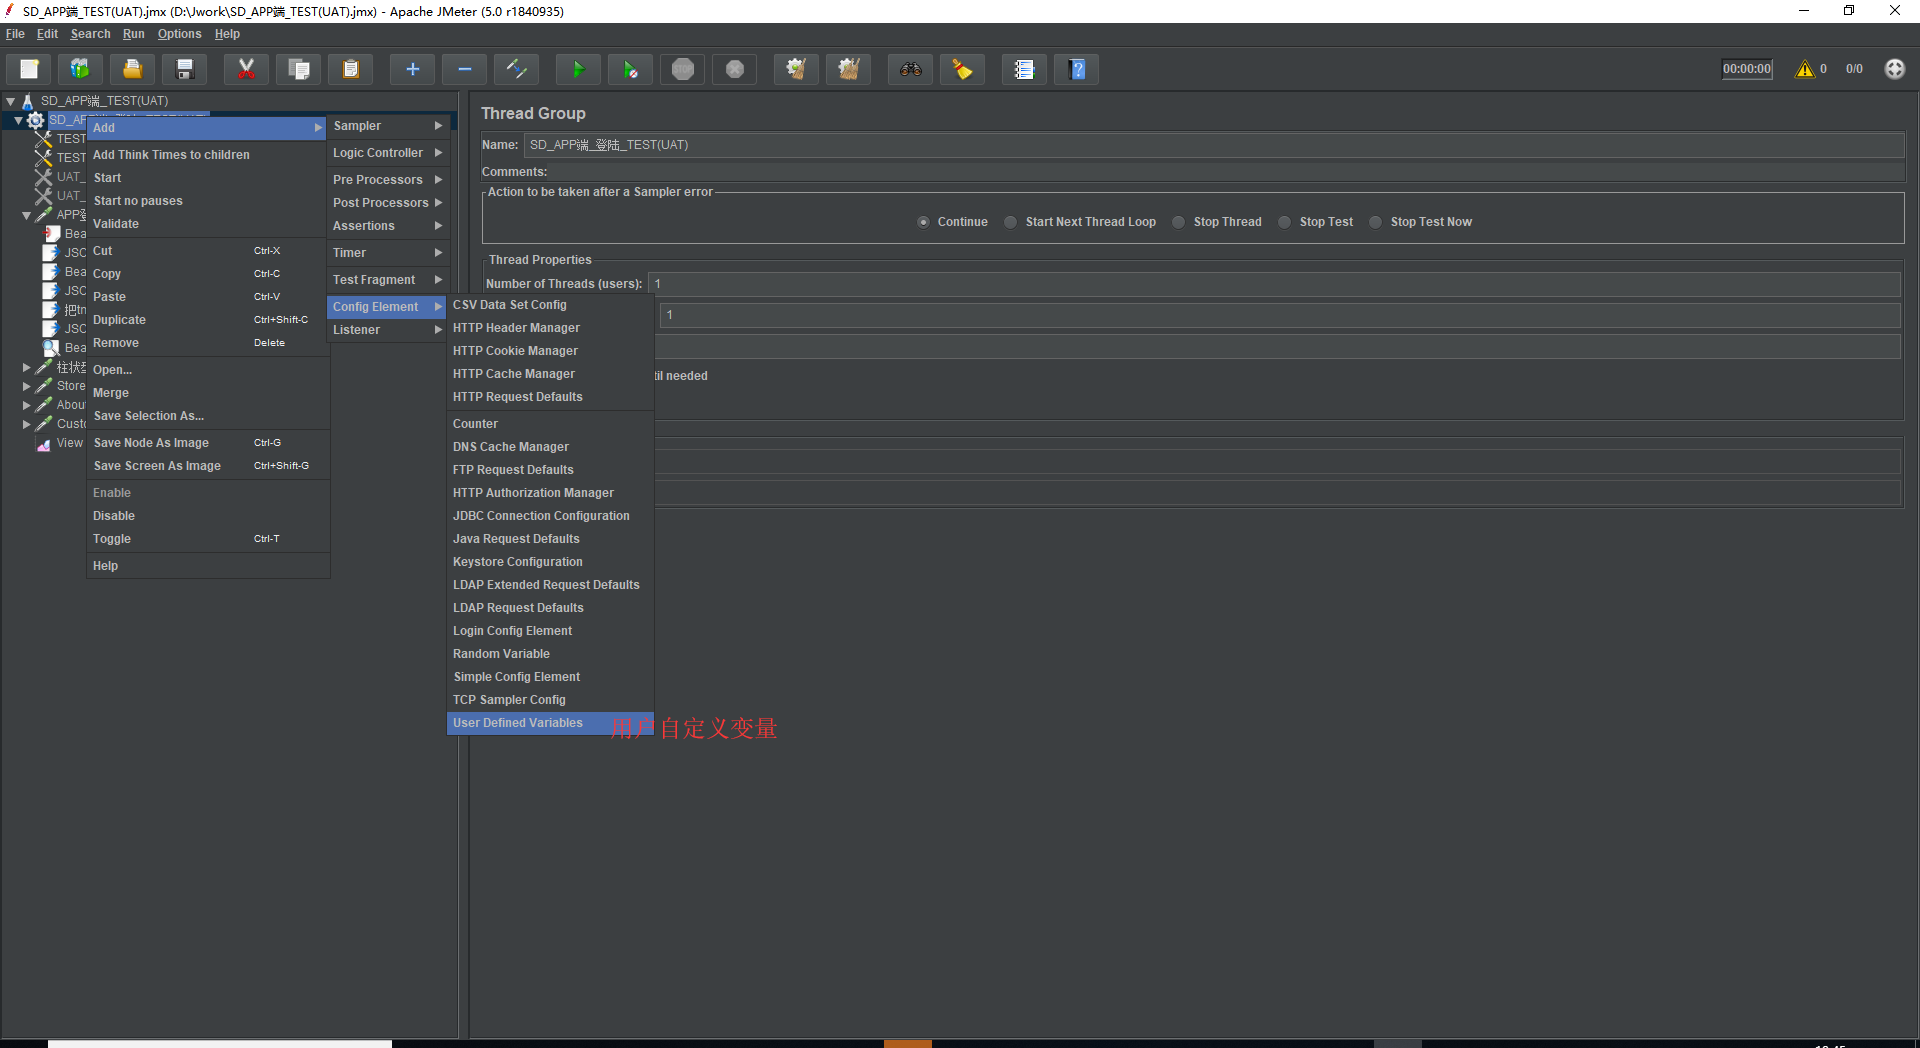The image size is (1920, 1048).
Task: Open the Function Helper dialog icon
Action: tap(1024, 69)
